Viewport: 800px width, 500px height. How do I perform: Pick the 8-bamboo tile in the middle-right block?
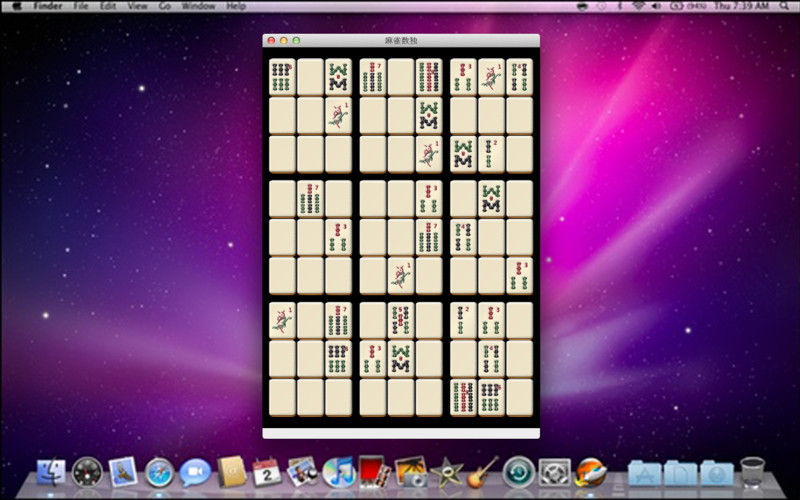coord(491,198)
